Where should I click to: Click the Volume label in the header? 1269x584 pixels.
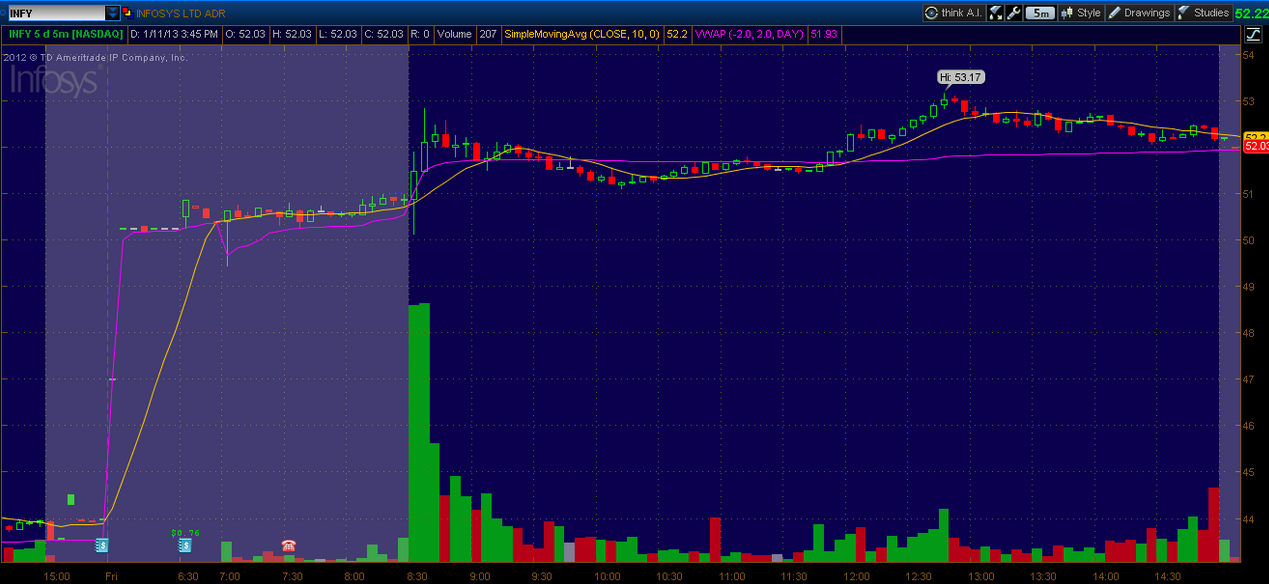click(x=452, y=33)
